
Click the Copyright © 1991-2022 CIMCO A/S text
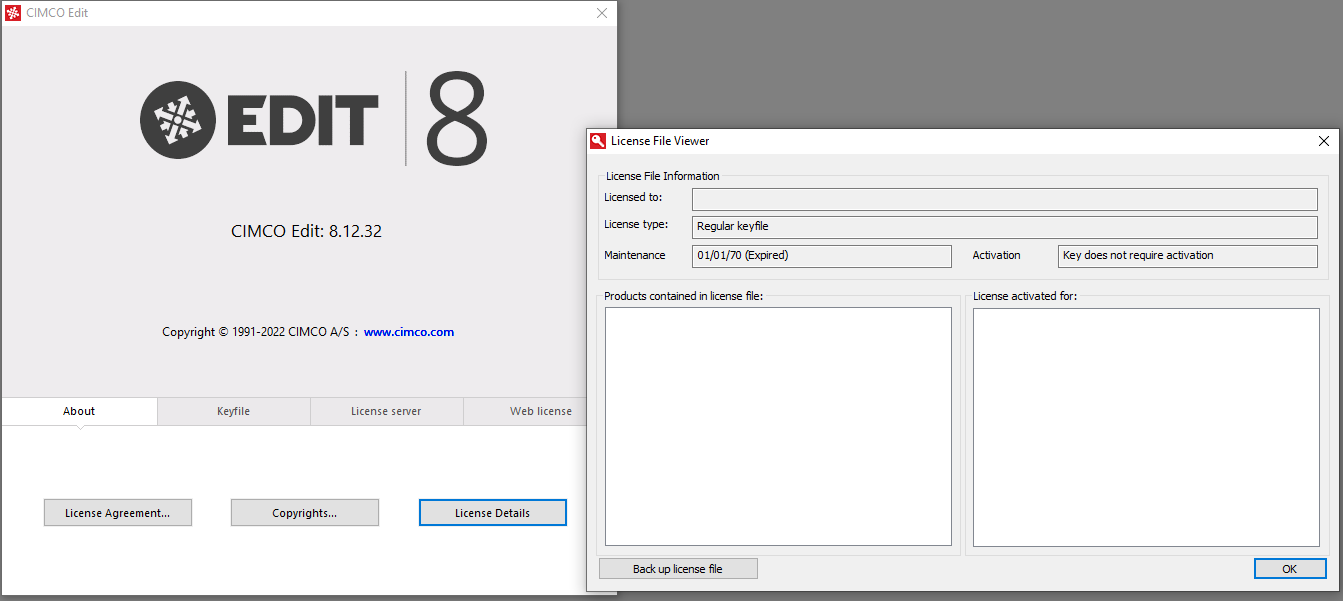click(256, 332)
